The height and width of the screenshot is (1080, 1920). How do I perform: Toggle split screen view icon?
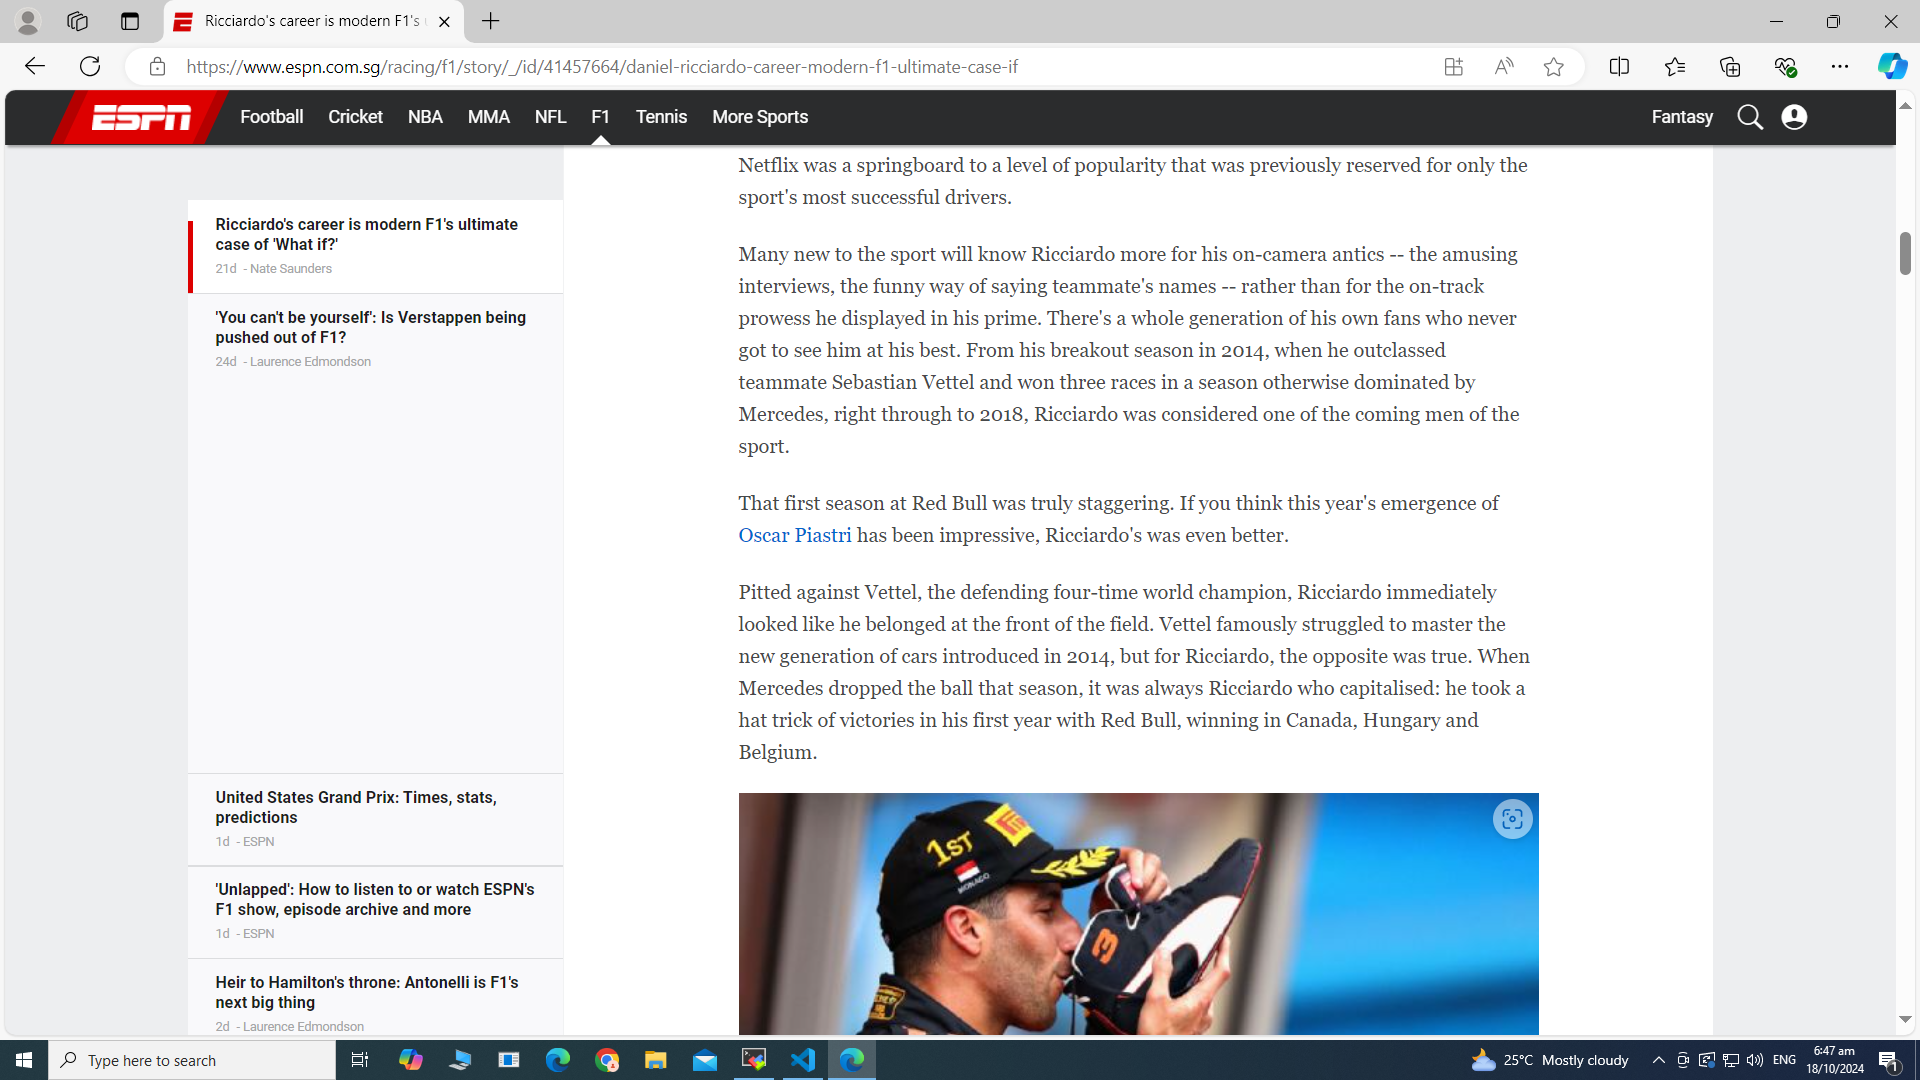[x=1619, y=67]
